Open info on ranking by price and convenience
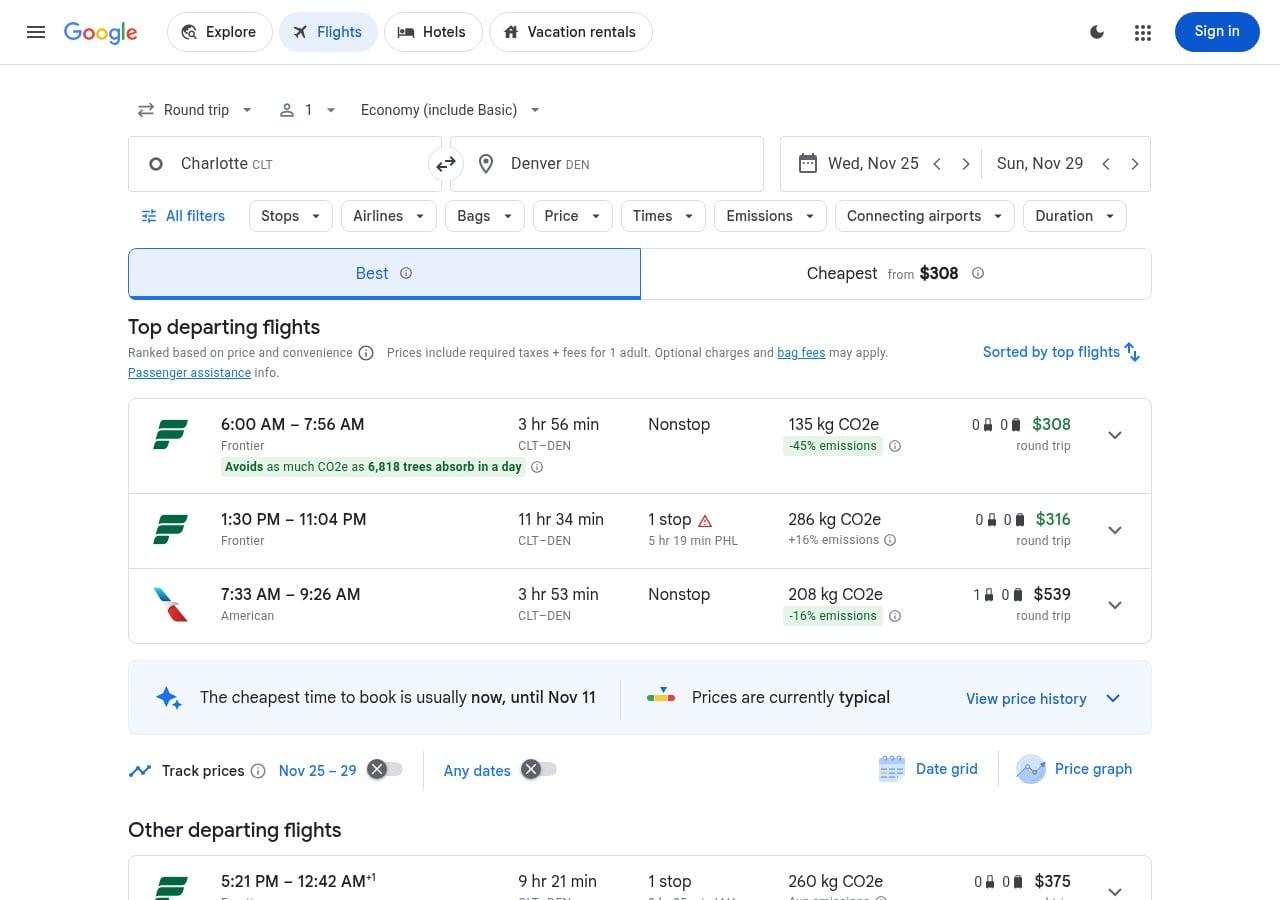This screenshot has height=900, width=1280. (366, 353)
